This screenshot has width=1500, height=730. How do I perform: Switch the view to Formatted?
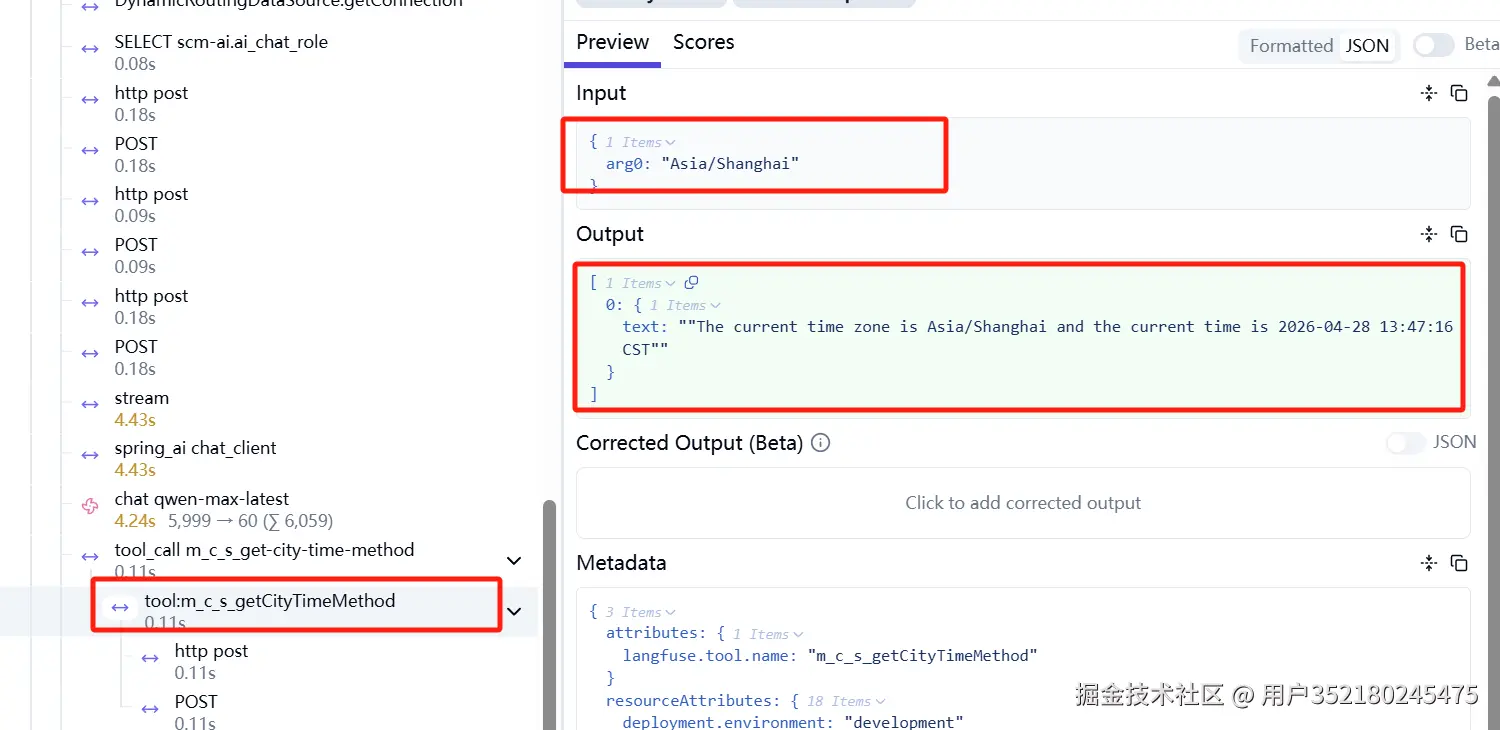coord(1291,46)
